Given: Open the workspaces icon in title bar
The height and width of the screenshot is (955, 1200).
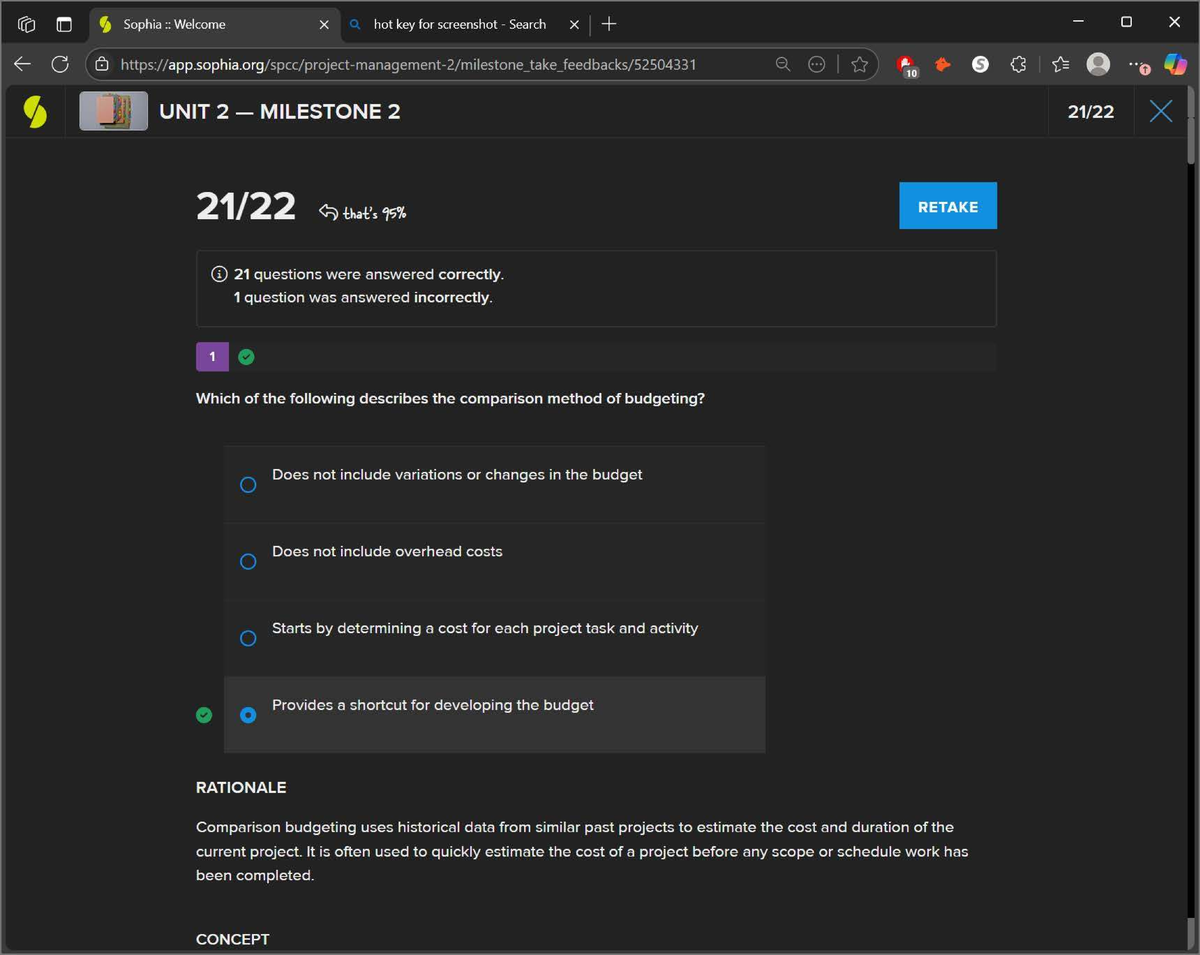Looking at the screenshot, I should tap(27, 24).
